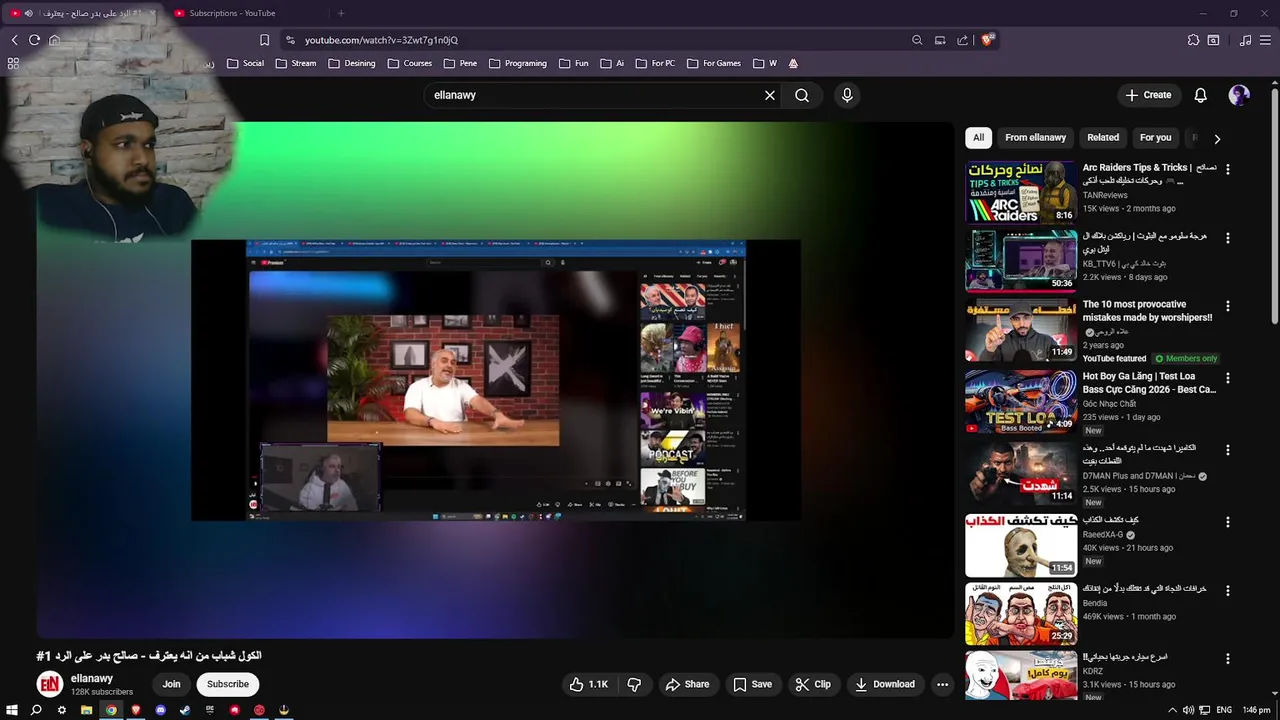This screenshot has height=720, width=1280.
Task: Open a new browser tab with plus
Action: [x=341, y=13]
